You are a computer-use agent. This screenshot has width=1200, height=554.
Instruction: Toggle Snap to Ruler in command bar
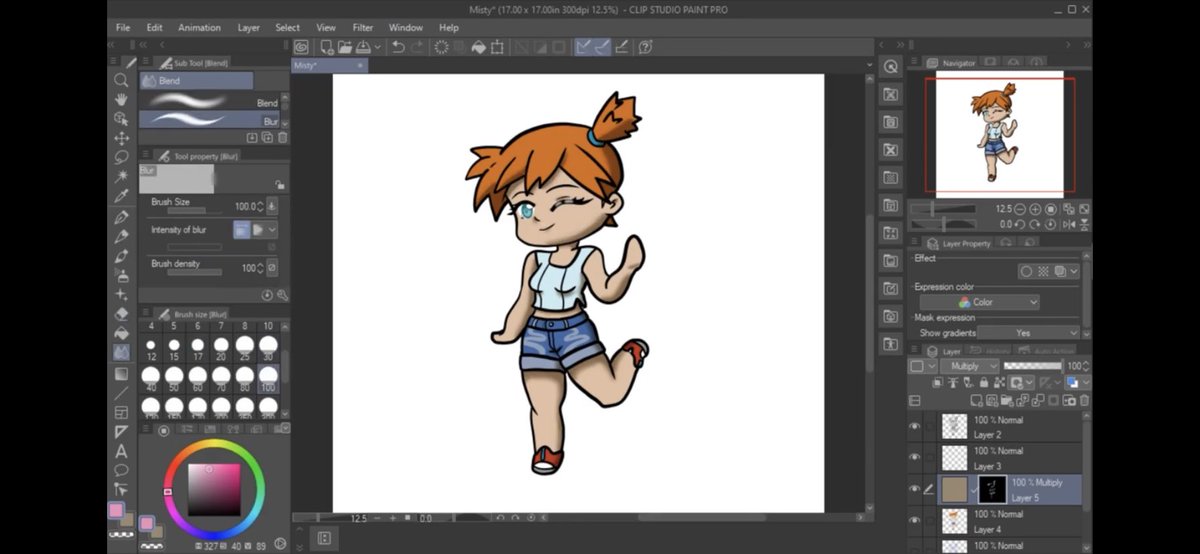[x=584, y=47]
